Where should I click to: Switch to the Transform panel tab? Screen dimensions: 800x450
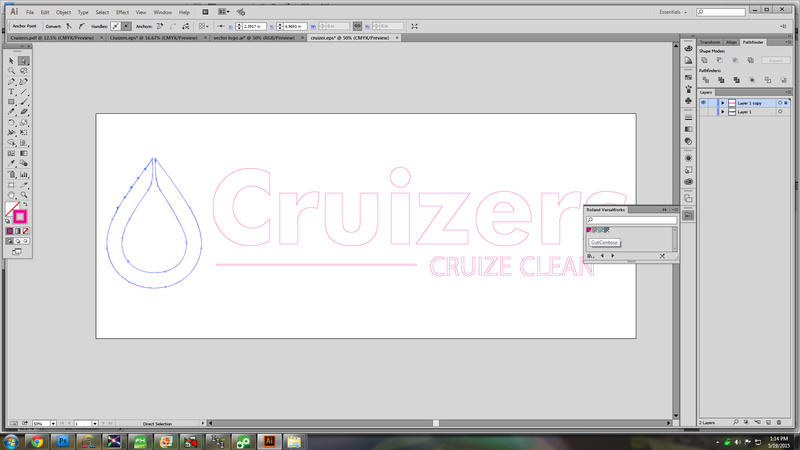[x=710, y=42]
